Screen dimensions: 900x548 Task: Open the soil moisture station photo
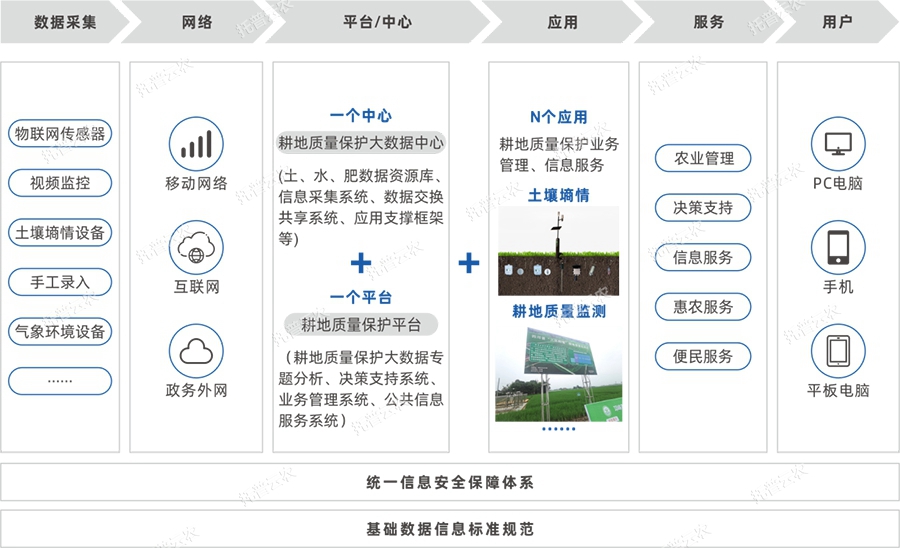pos(558,250)
